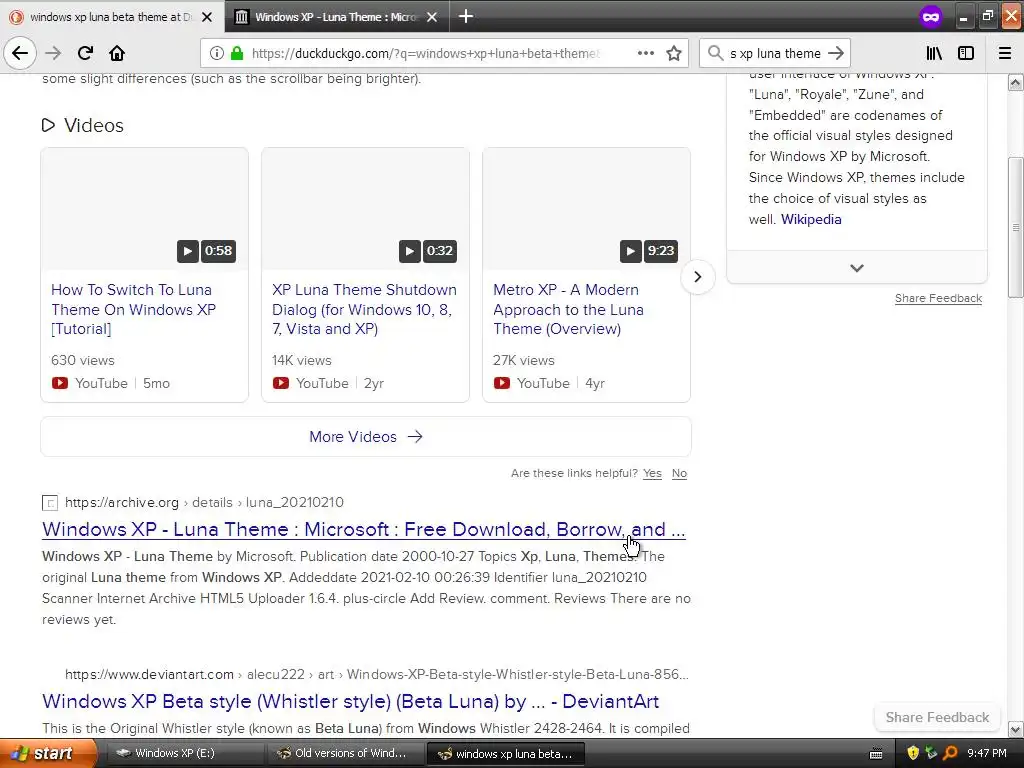The height and width of the screenshot is (768, 1024).
Task: Open the Windows Start menu
Action: point(47,754)
